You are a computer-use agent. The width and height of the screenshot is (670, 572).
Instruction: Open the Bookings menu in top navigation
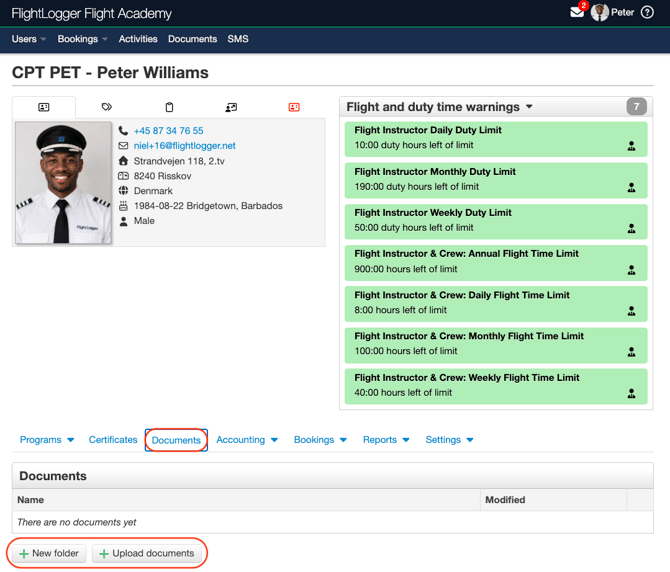click(82, 39)
